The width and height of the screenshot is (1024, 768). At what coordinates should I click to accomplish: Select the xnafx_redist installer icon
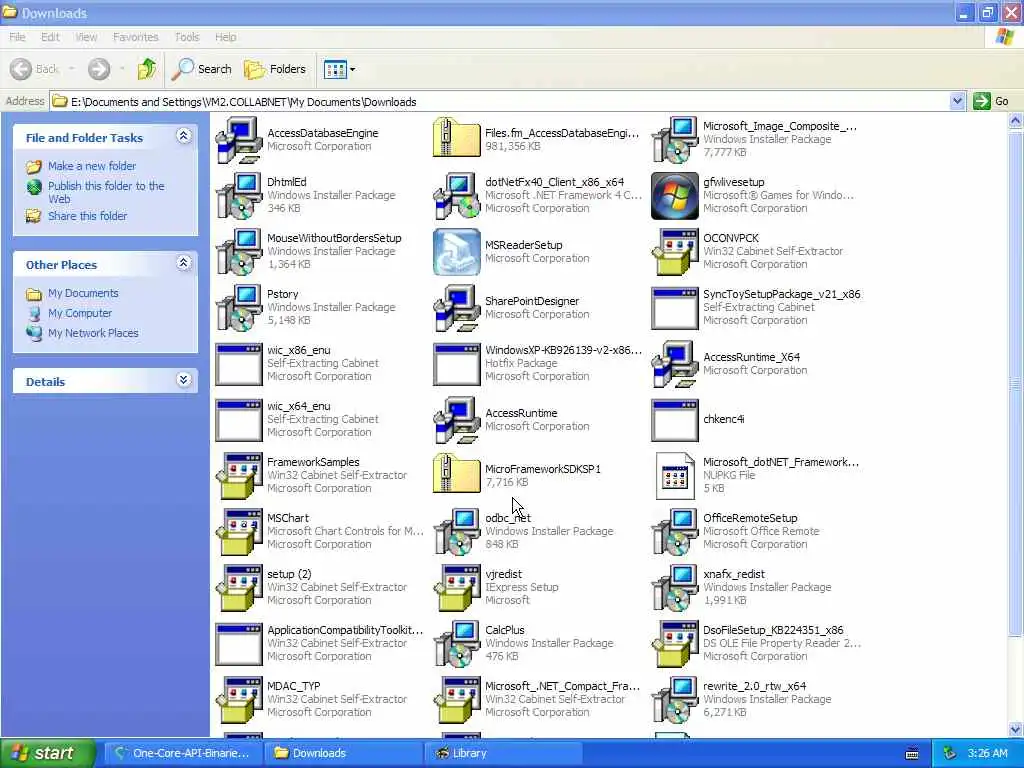pyautogui.click(x=675, y=588)
